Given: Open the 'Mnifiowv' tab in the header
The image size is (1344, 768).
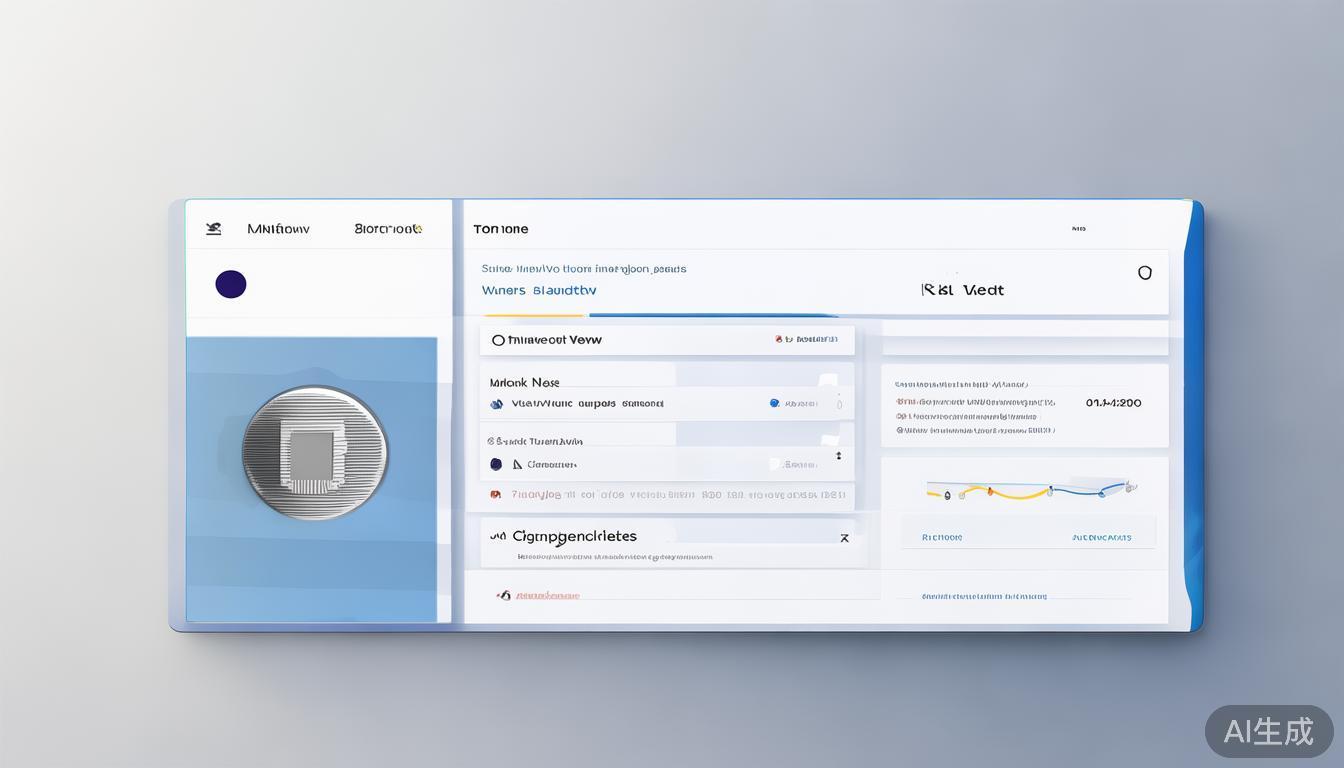Looking at the screenshot, I should click(x=278, y=229).
